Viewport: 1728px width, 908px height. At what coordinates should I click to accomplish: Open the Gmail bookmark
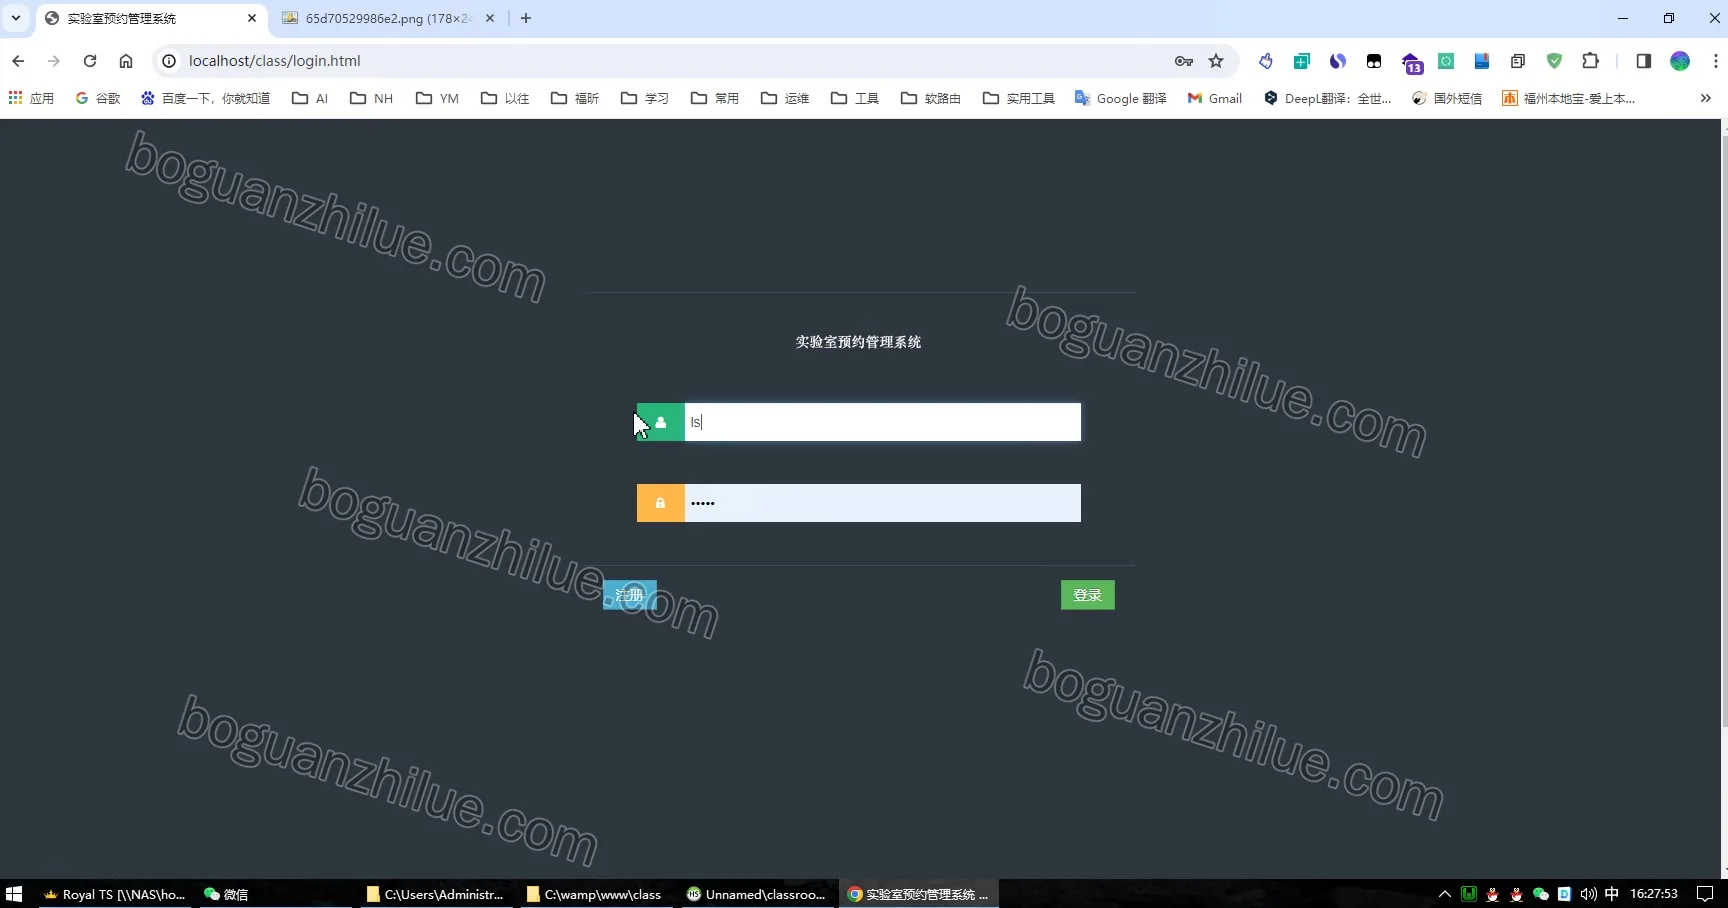[1214, 98]
